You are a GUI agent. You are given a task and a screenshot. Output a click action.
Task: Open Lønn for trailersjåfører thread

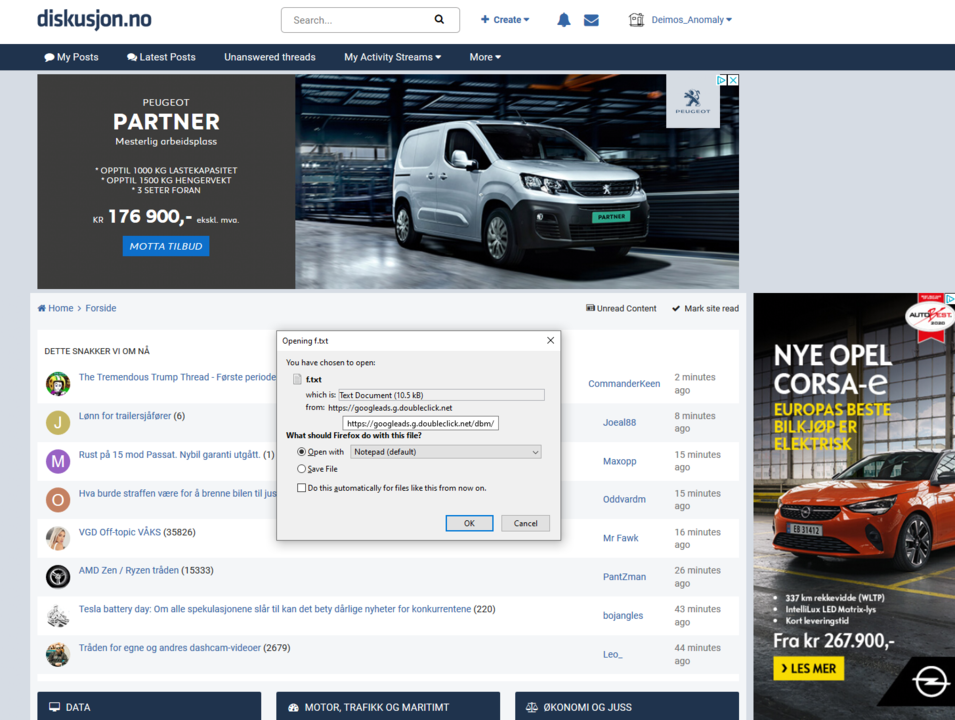(125, 416)
